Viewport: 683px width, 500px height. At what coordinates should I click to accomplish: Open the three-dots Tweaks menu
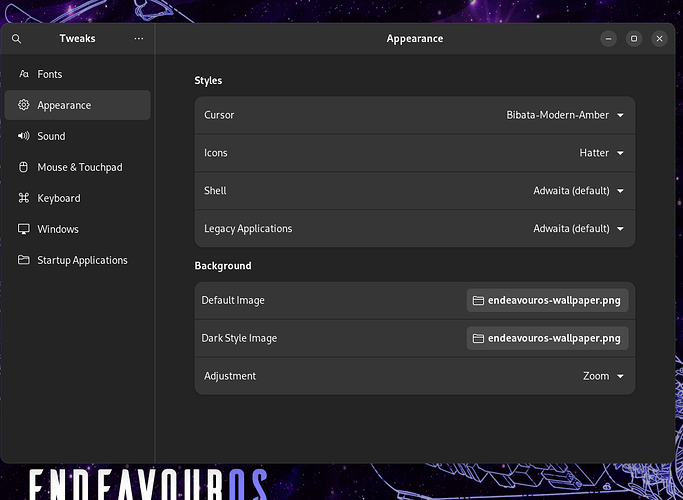[x=139, y=39]
